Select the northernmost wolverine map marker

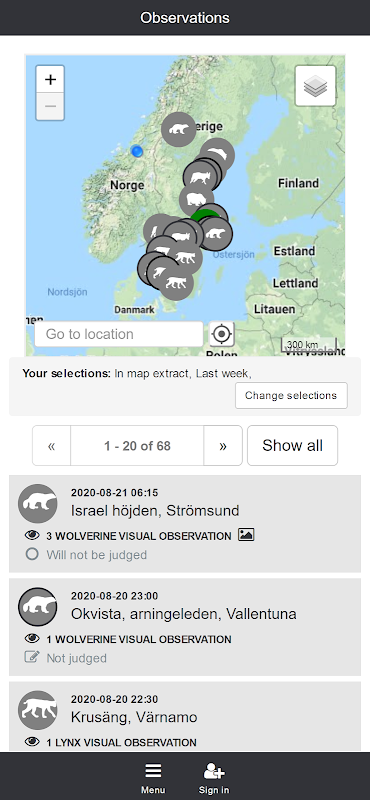(179, 130)
